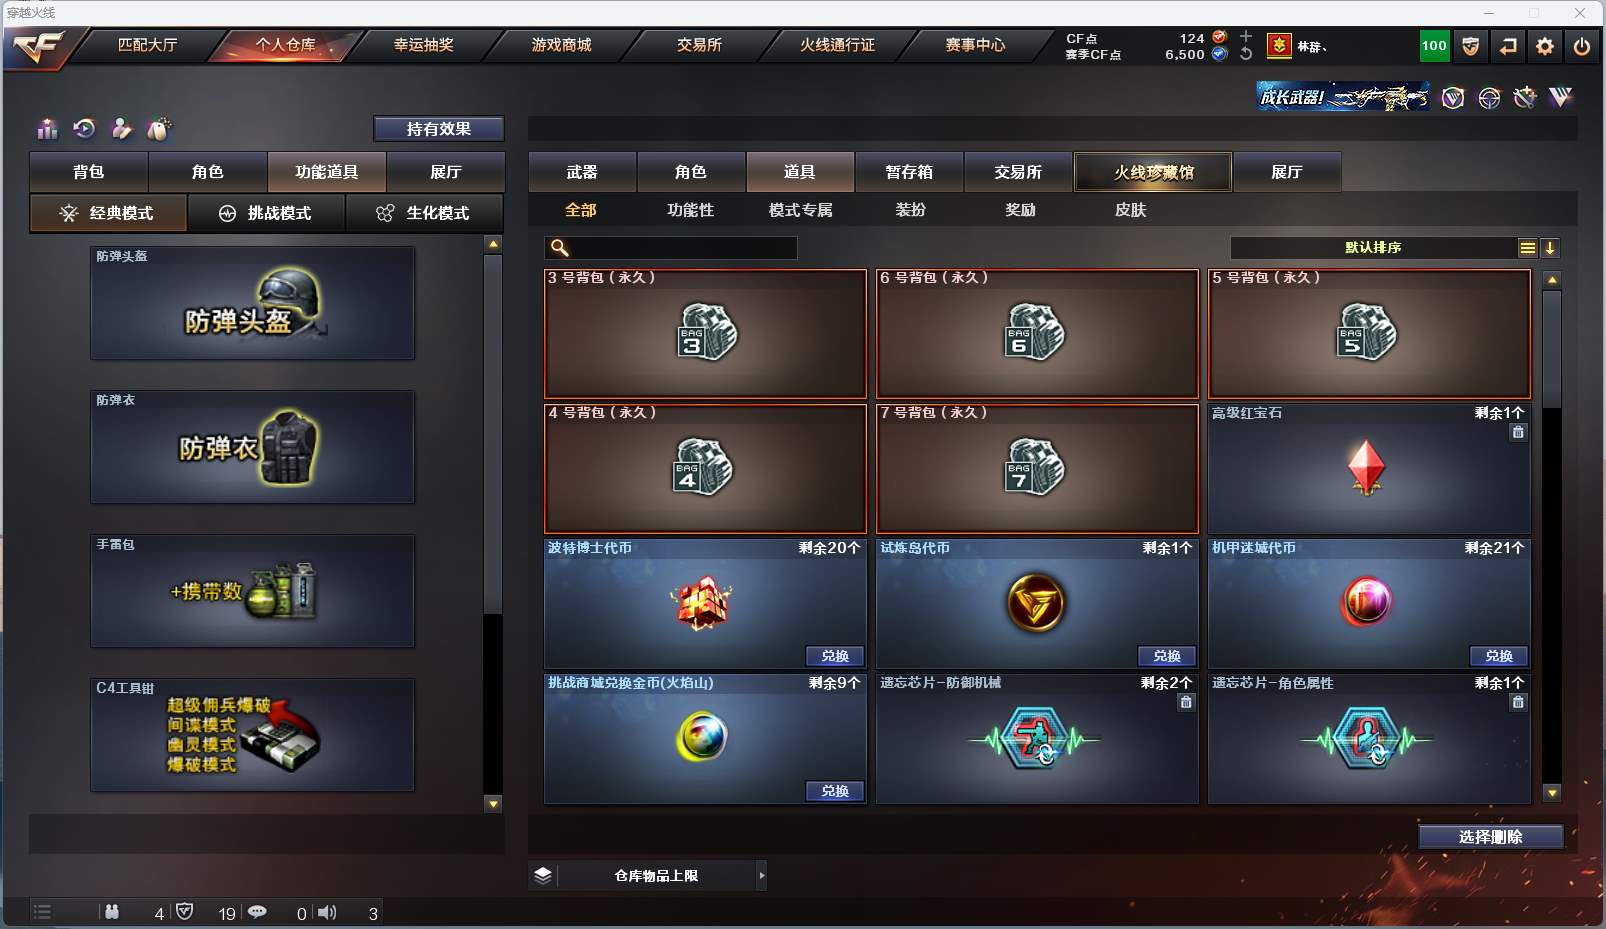Click the left panel scroll down arrow
1606x929 pixels.
coord(492,803)
